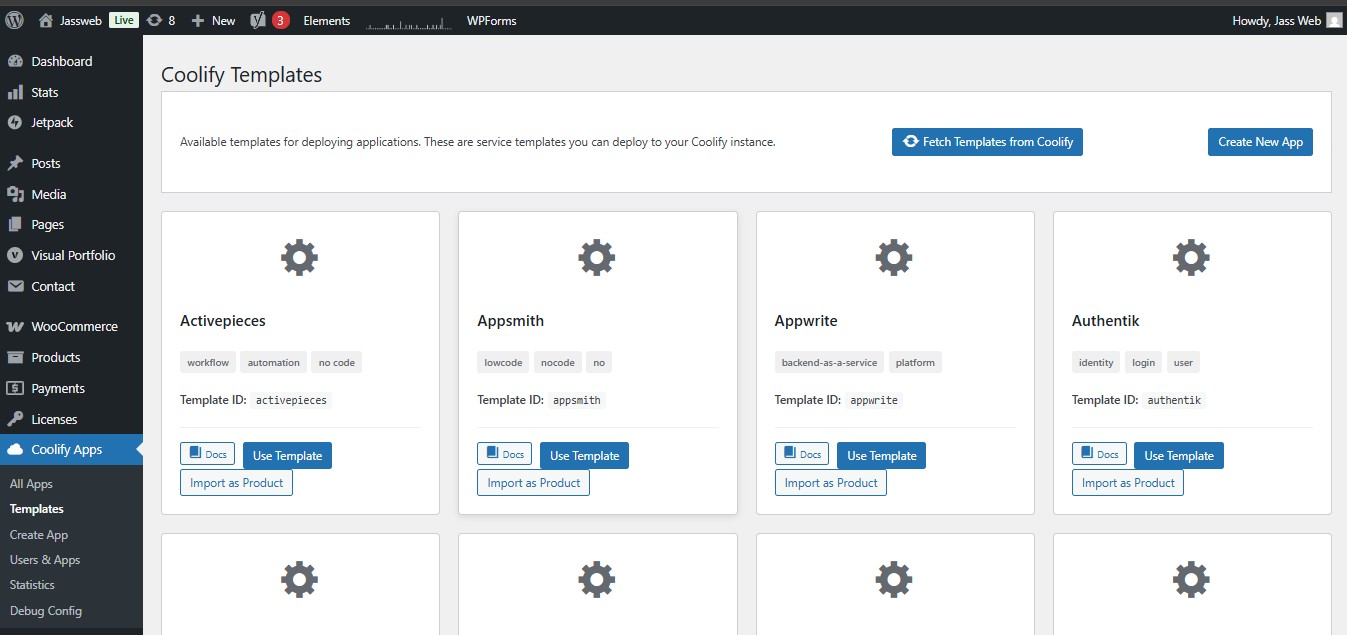
Task: Click the admin bar stats sparkline graph
Action: click(408, 21)
